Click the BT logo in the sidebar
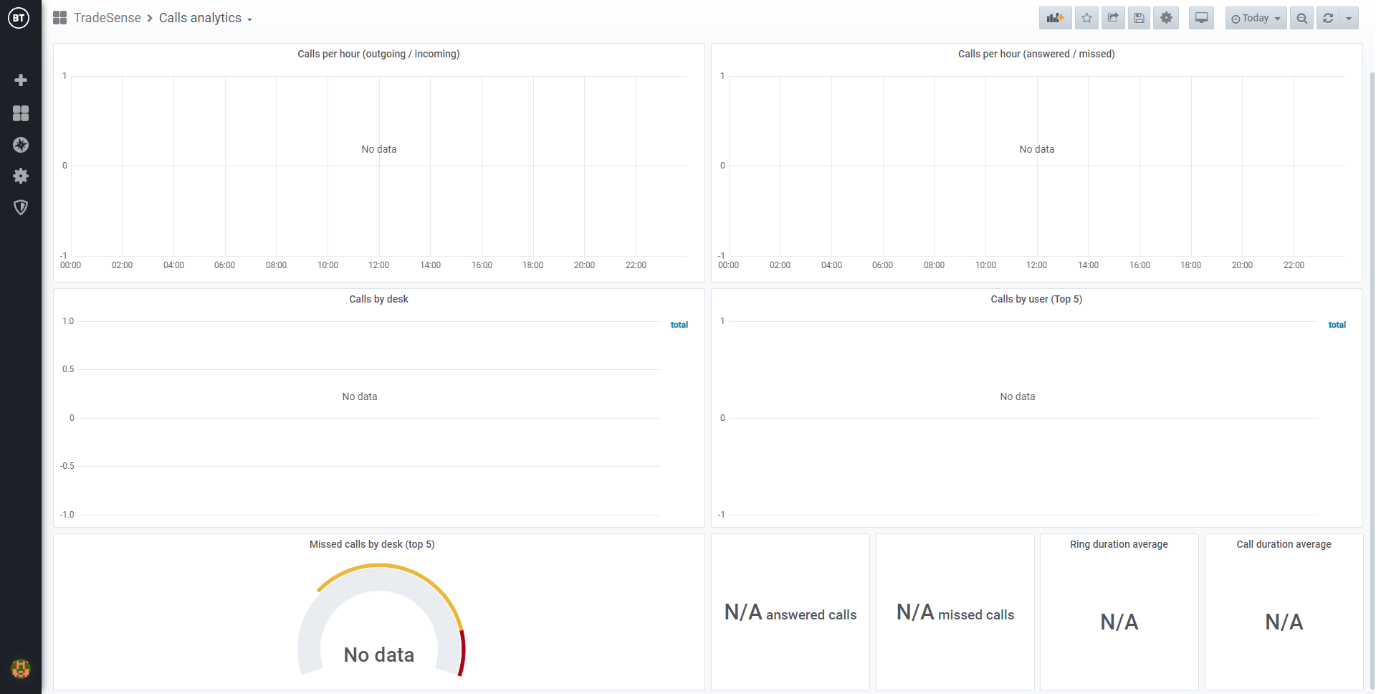The image size is (1376, 694). coord(18,18)
